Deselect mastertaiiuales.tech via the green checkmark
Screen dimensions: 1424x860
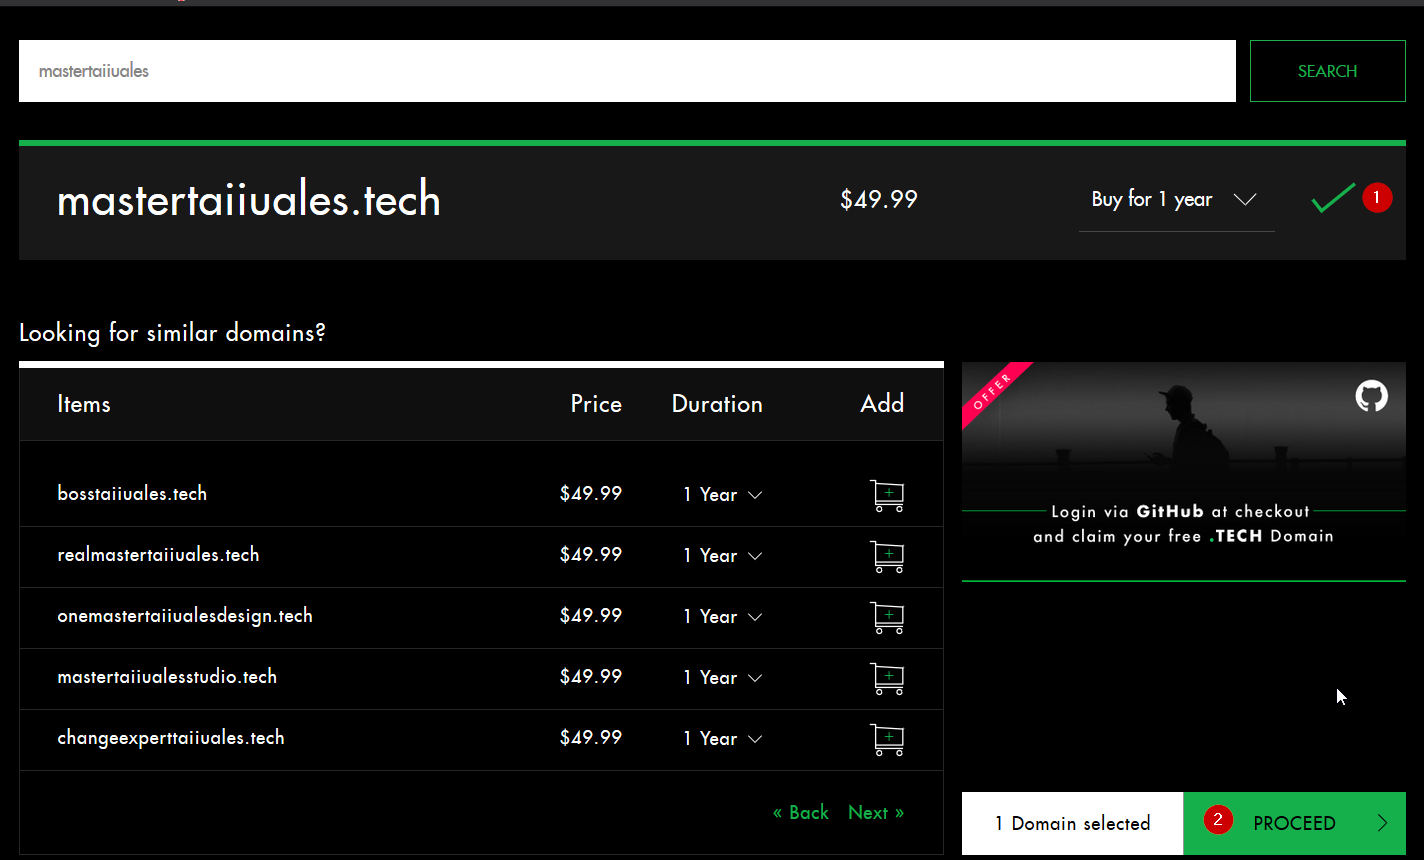[x=1332, y=198]
